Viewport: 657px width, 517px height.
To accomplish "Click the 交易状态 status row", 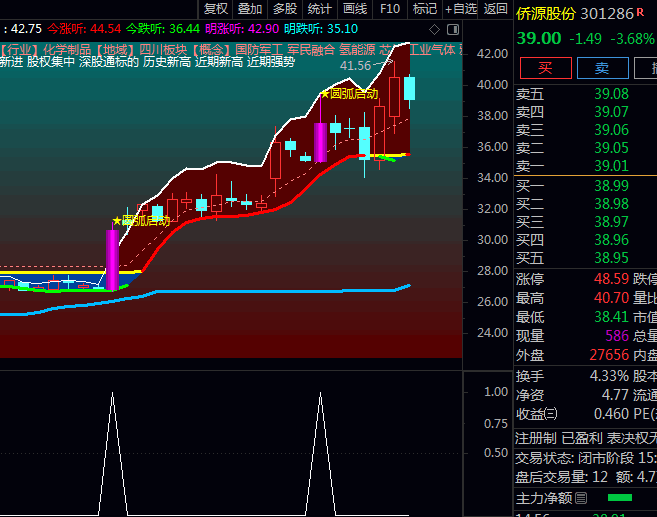I will [x=585, y=458].
